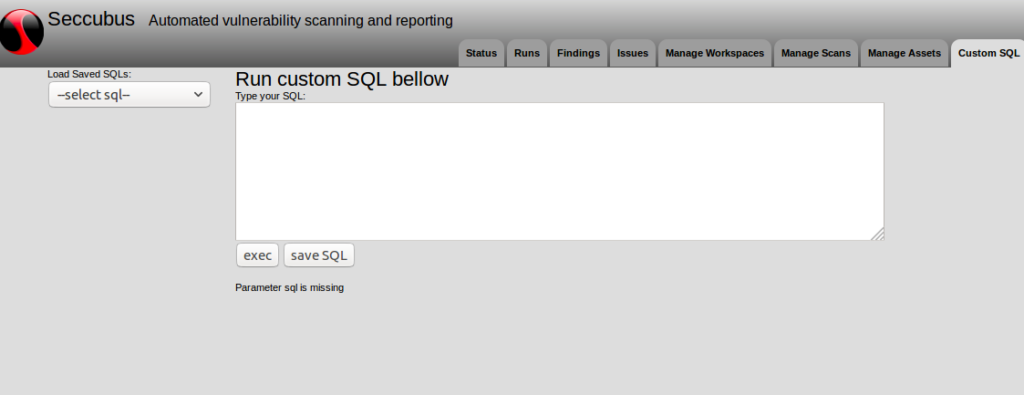Open the Status tab
The image size is (1024, 395).
481,54
